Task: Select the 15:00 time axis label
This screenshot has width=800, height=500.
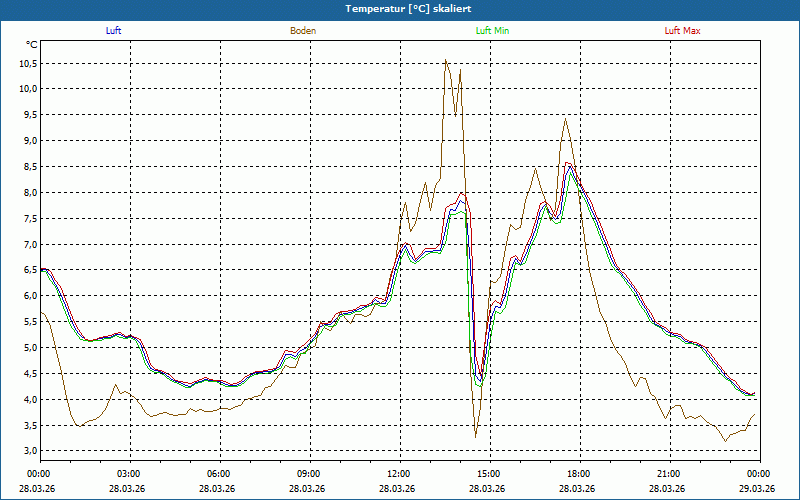Action: 489,474
